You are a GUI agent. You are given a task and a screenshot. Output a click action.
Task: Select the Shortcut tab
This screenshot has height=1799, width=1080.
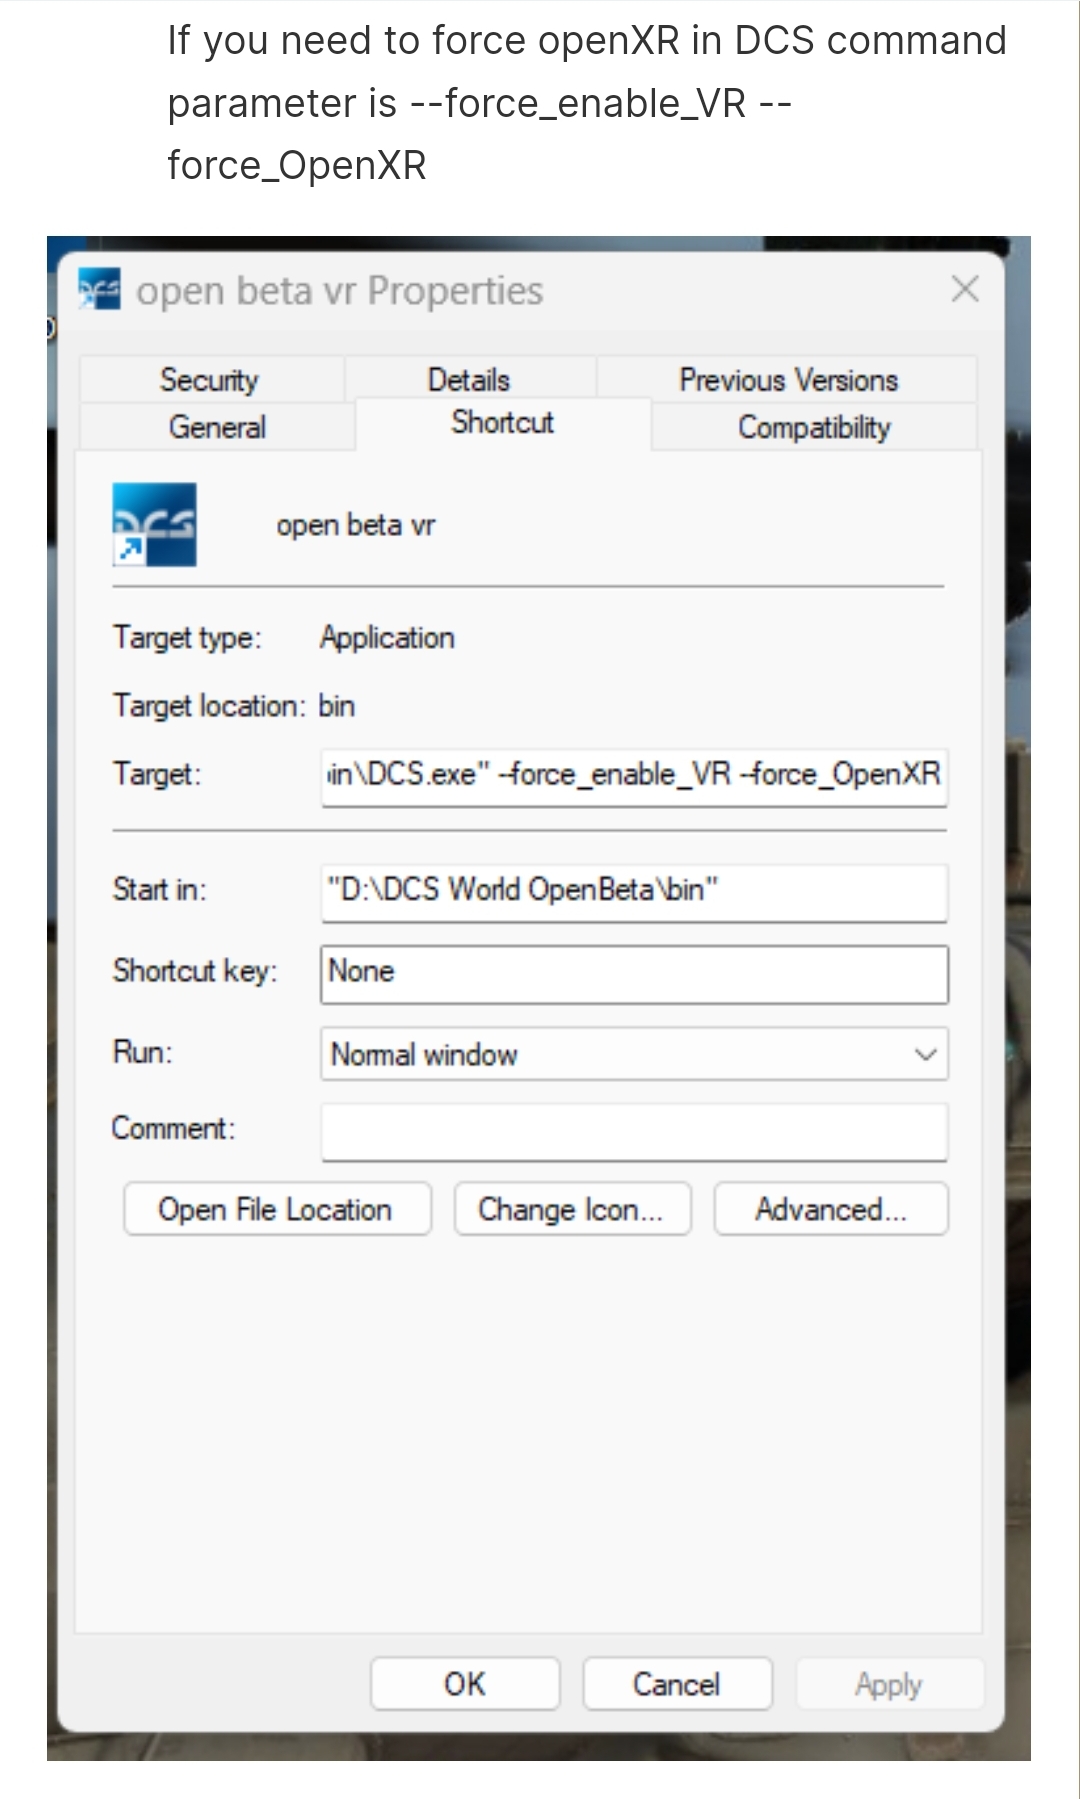click(503, 422)
